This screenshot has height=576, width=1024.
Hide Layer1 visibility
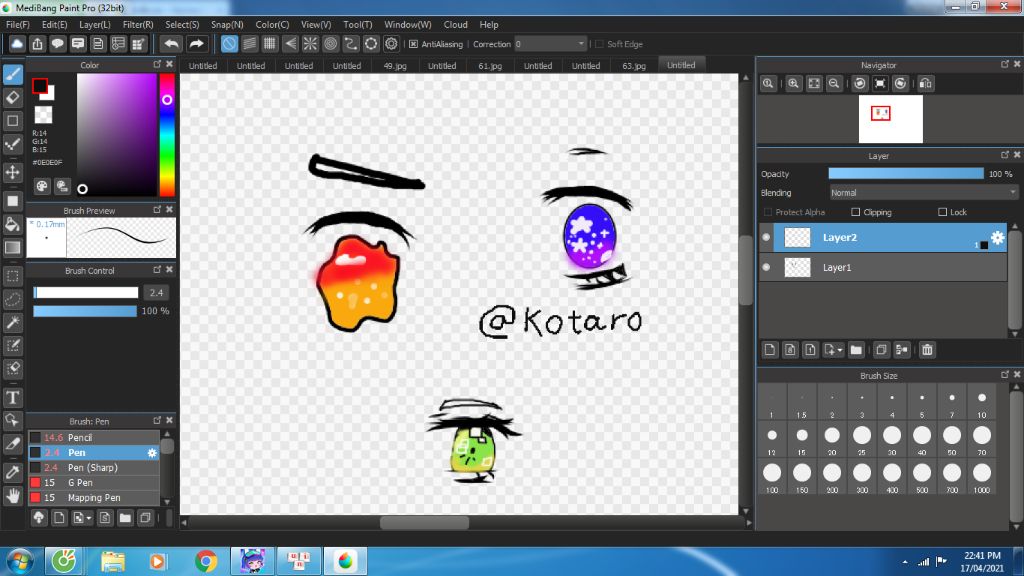(767, 267)
